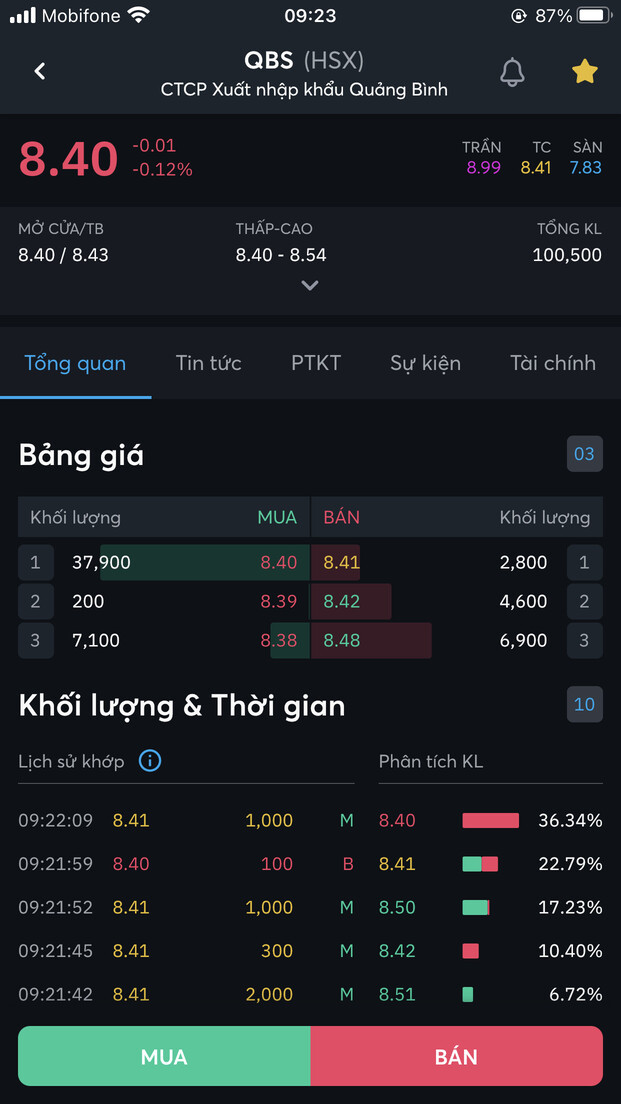Open info icon beside Lịch sử khớp
The width and height of the screenshot is (621, 1104).
tap(150, 761)
